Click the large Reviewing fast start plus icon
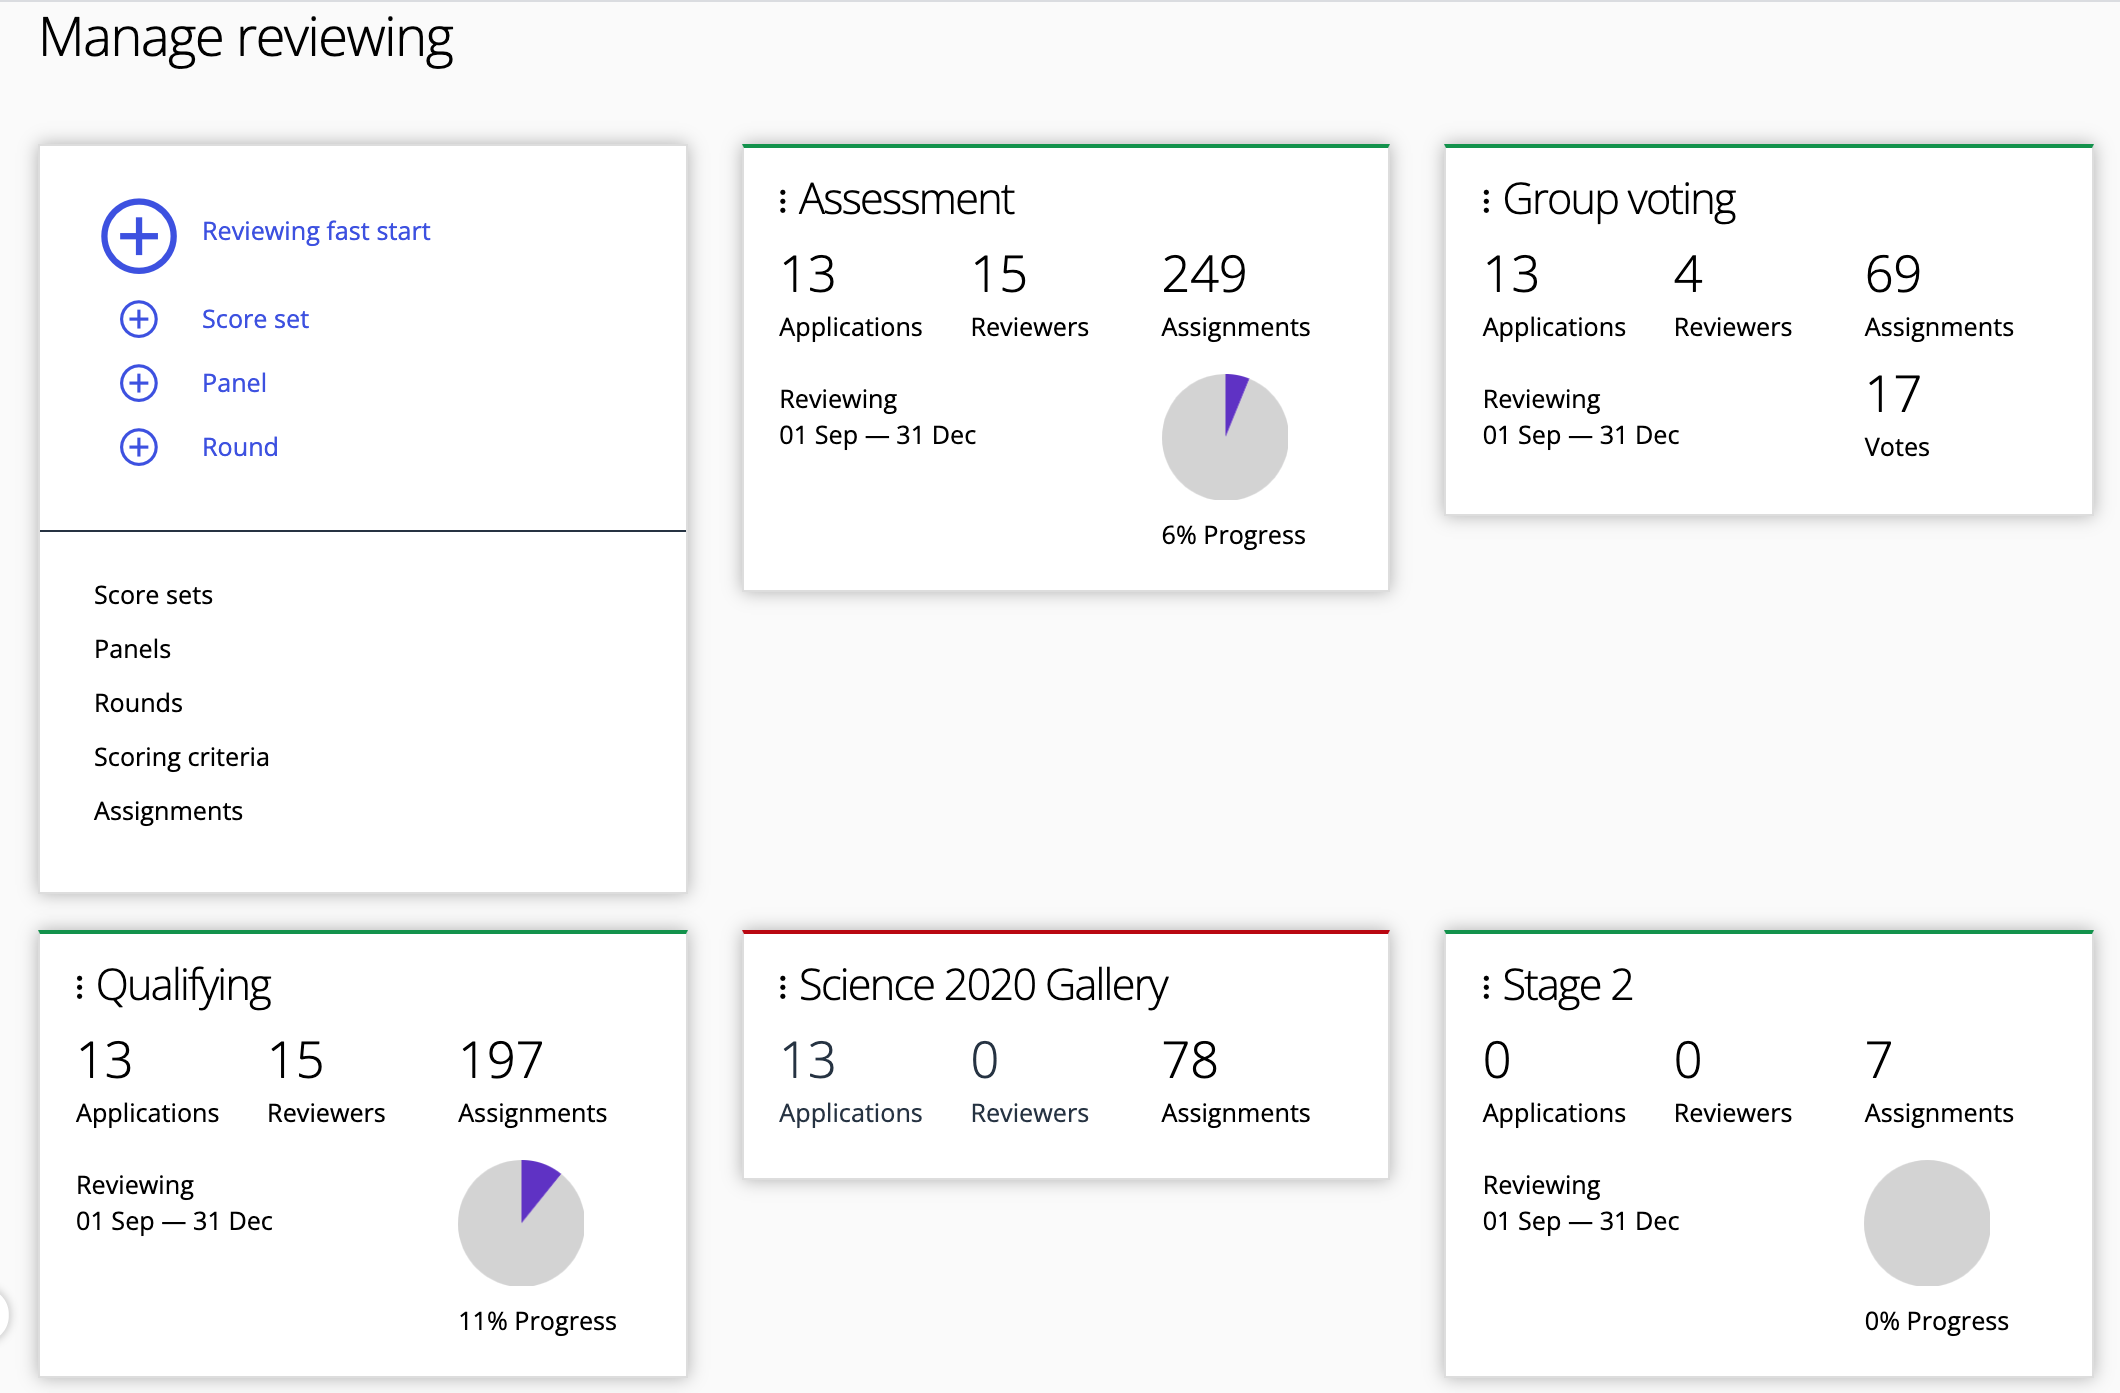 click(139, 236)
